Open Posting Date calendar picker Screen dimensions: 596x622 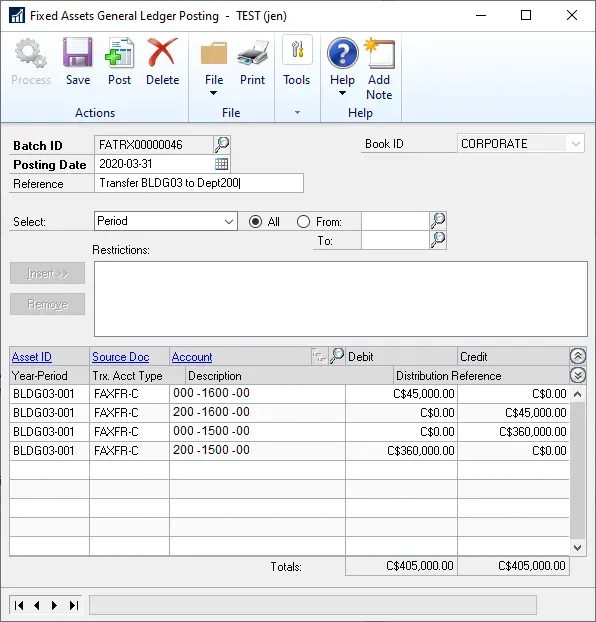pos(221,163)
